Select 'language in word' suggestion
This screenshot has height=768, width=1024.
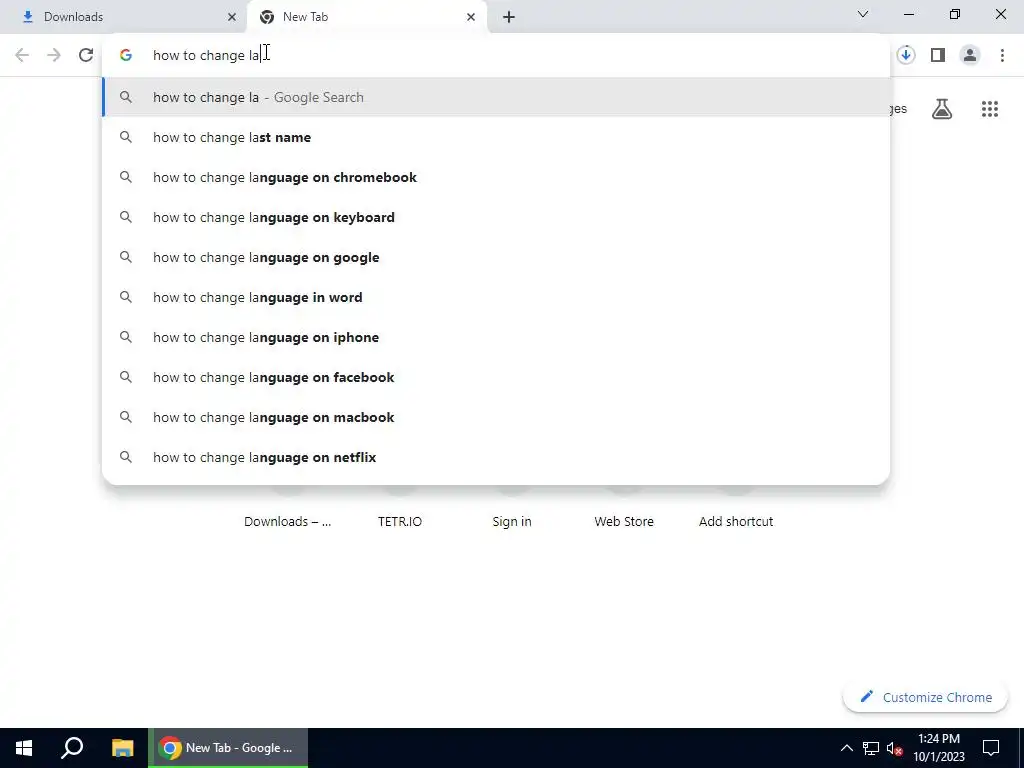[496, 297]
